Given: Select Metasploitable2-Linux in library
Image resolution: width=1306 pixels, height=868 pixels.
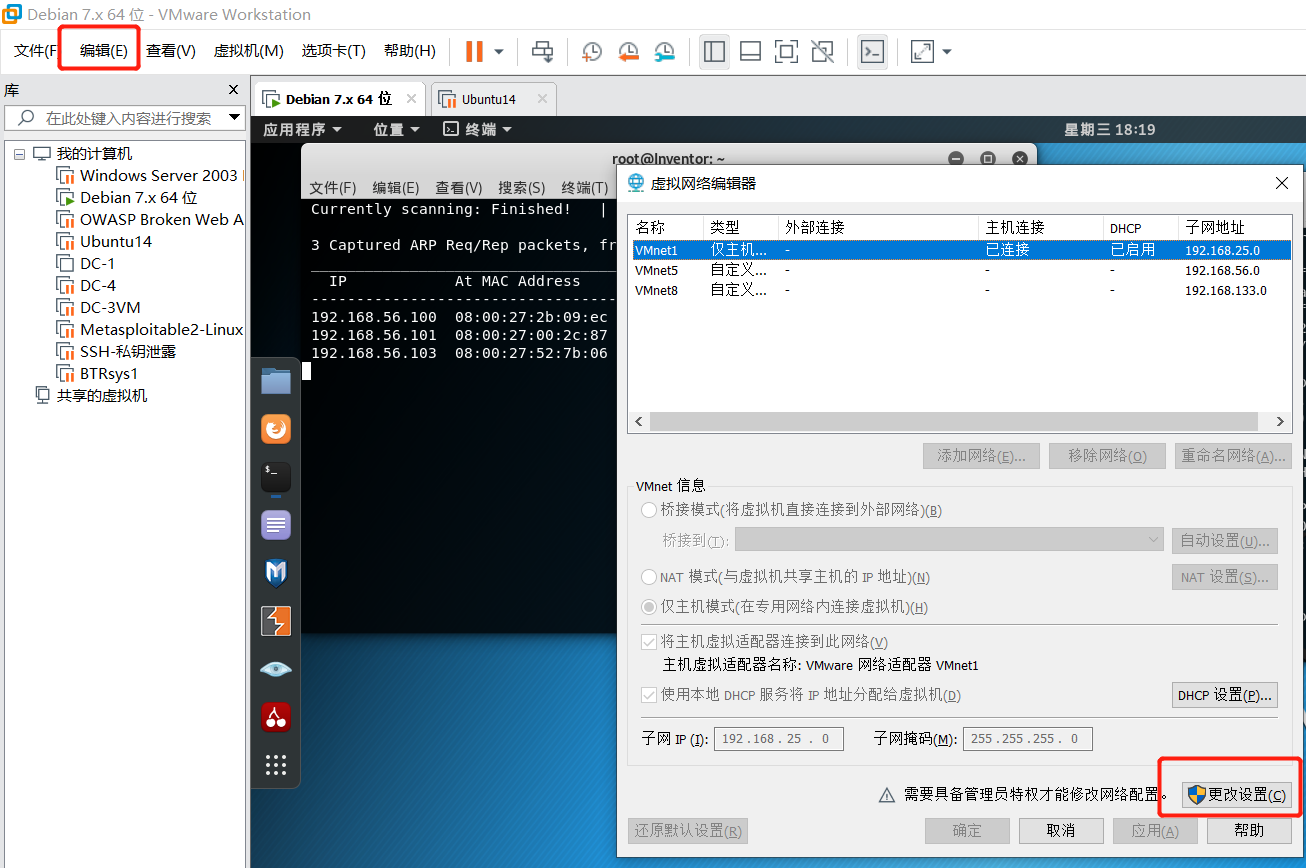Looking at the screenshot, I should click(x=150, y=330).
